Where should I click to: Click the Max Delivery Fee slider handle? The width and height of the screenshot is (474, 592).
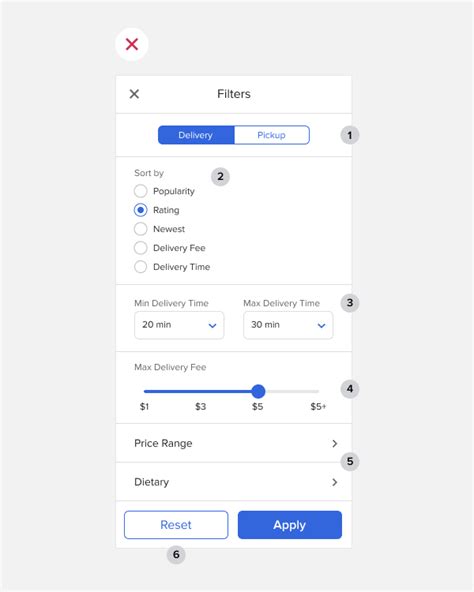pos(258,392)
